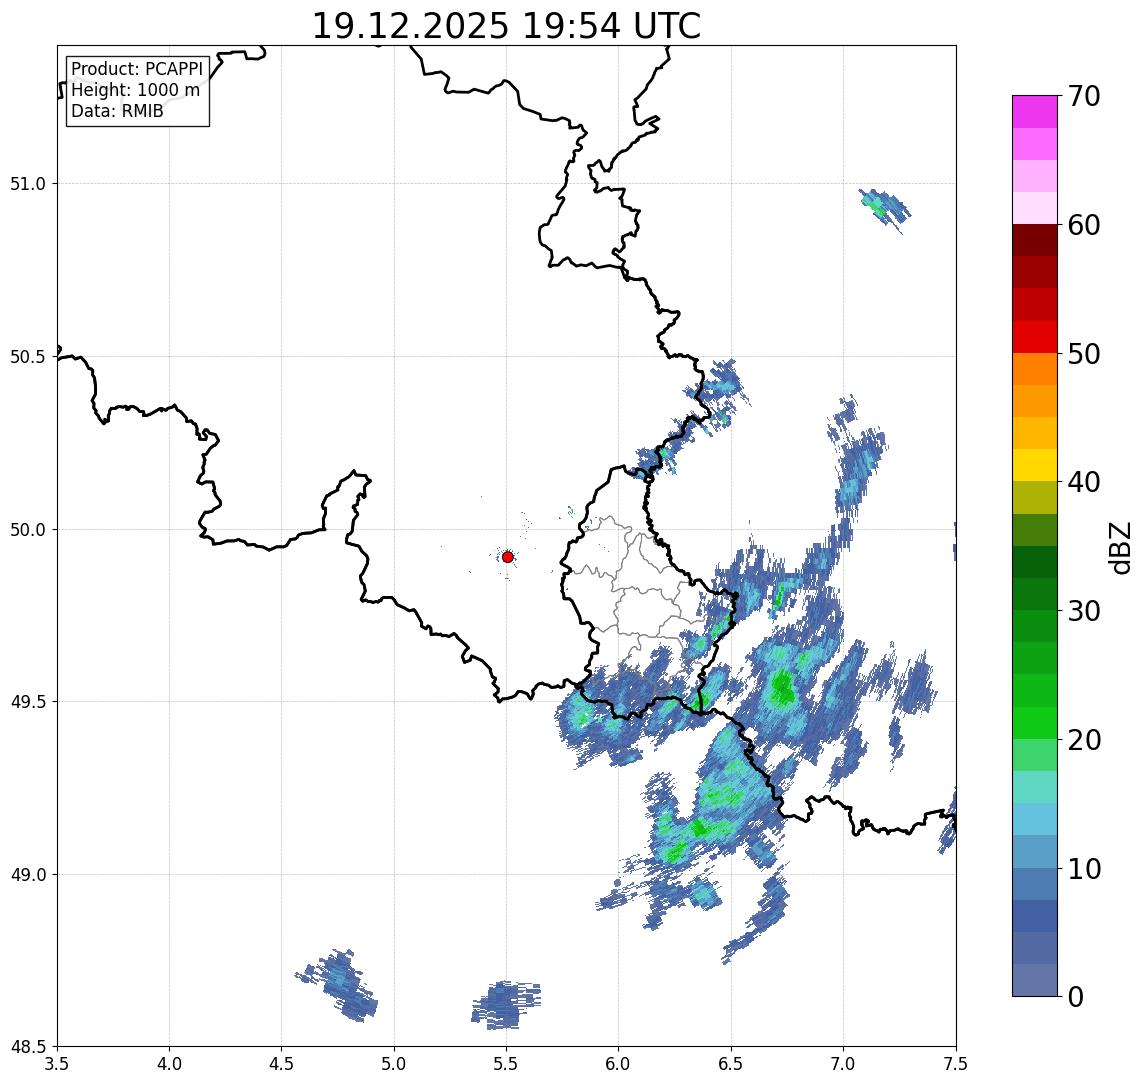
Task: Click the colorbar tick label 50
Action: 1084,354
